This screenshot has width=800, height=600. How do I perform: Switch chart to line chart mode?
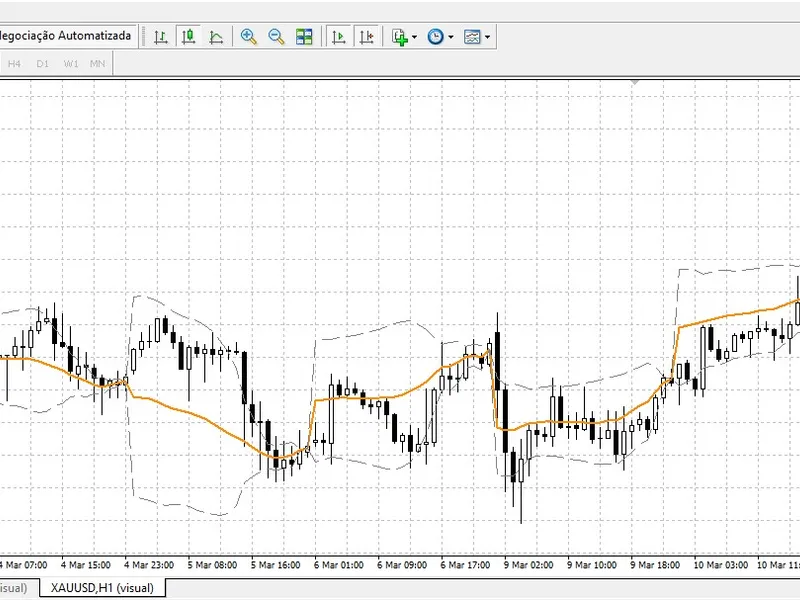(x=216, y=37)
